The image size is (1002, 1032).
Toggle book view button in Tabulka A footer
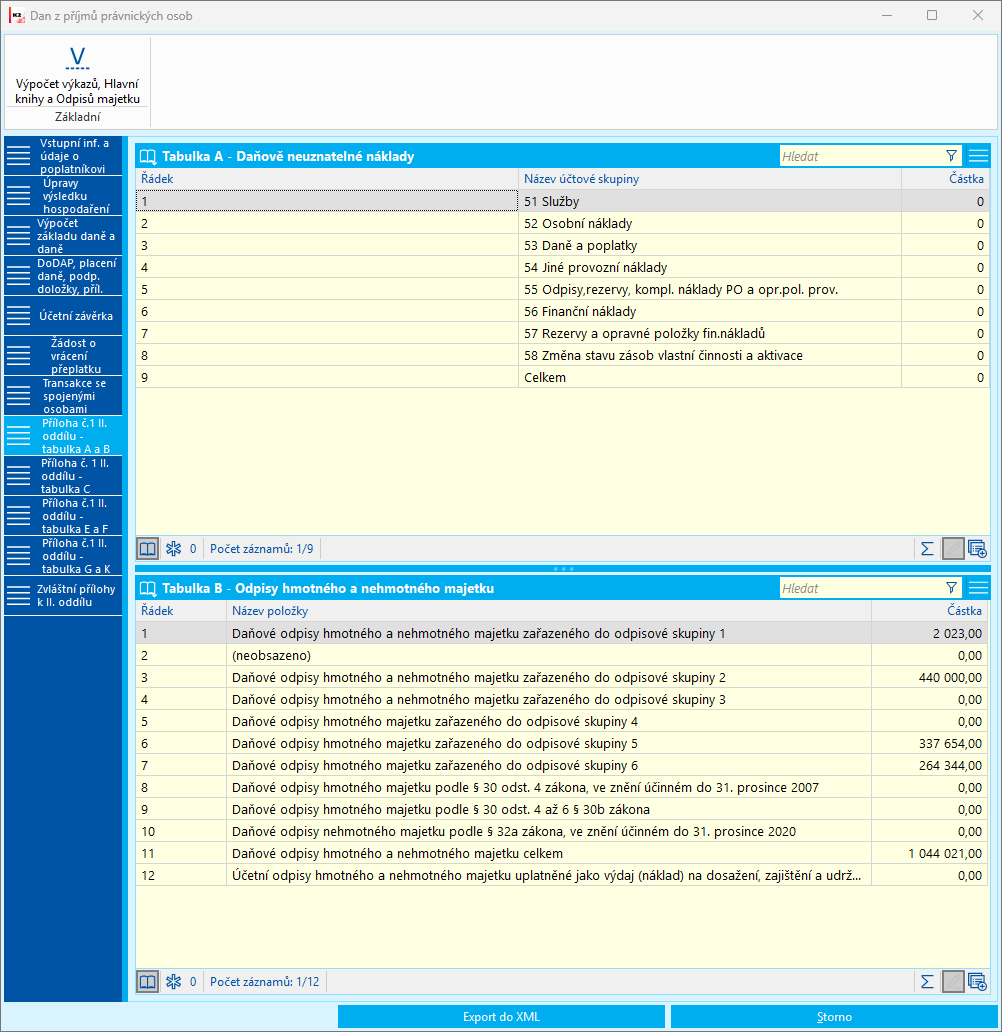pyautogui.click(x=147, y=549)
